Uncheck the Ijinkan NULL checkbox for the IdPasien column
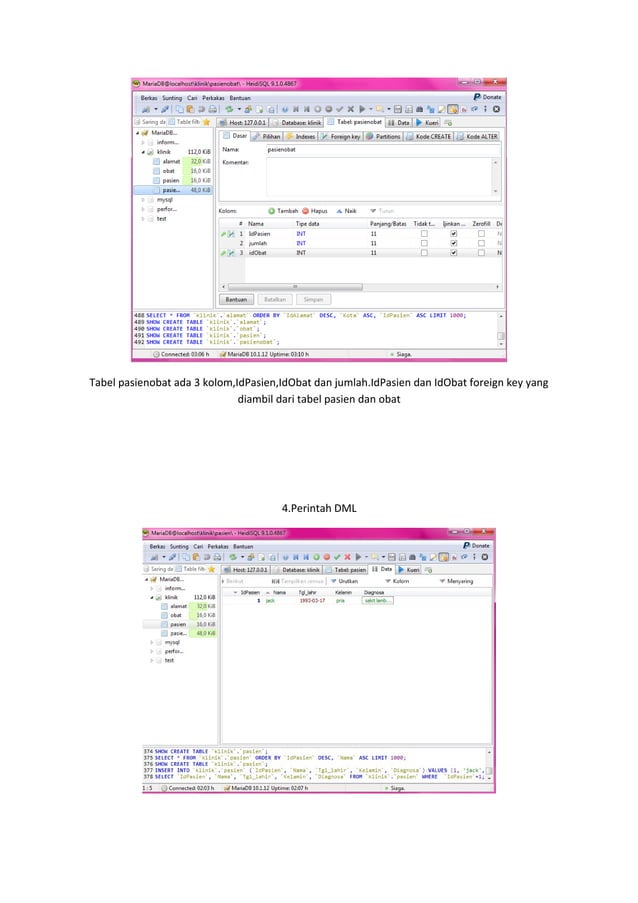The height and width of the screenshot is (903, 638). [x=454, y=234]
